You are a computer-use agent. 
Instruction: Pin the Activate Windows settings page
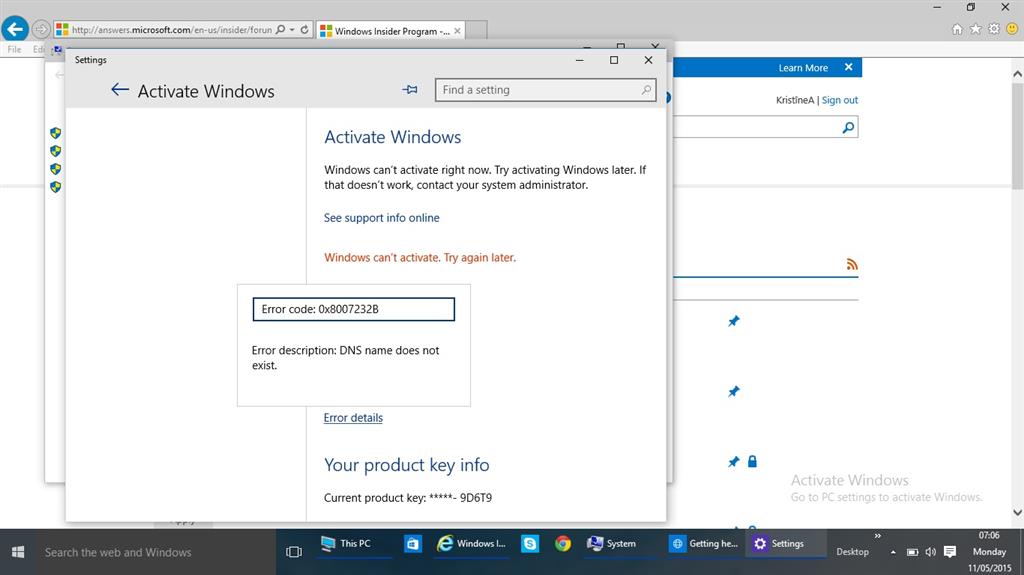[410, 90]
